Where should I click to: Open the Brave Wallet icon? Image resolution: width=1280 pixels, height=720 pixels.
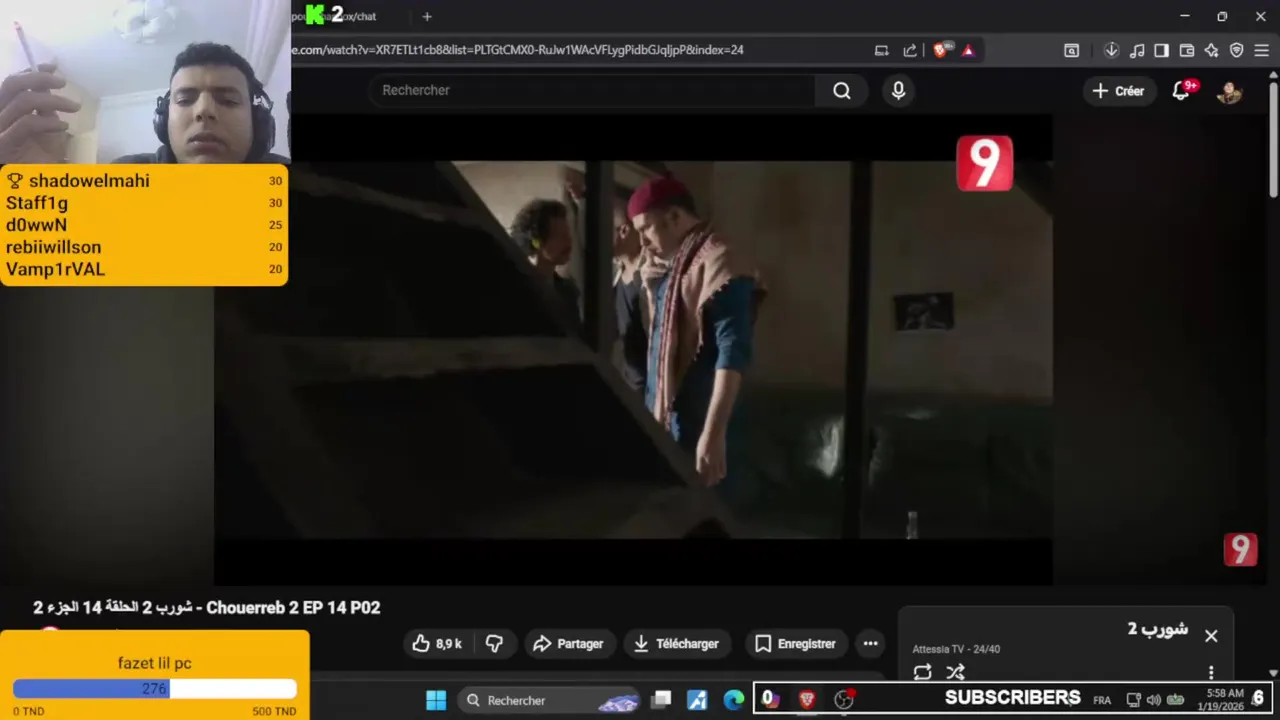1187,50
